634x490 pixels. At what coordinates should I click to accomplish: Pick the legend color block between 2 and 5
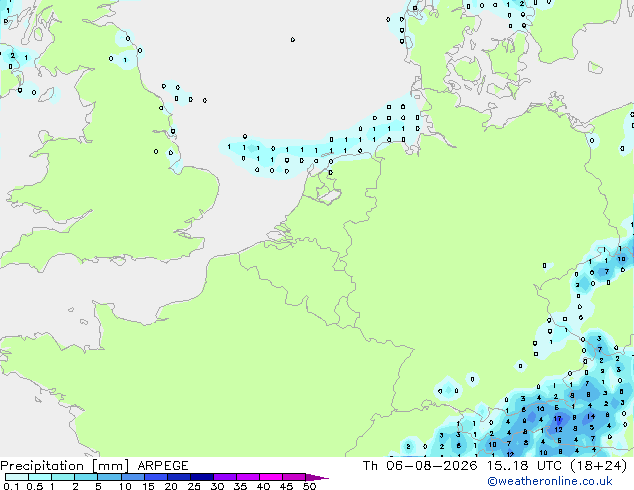point(86,477)
